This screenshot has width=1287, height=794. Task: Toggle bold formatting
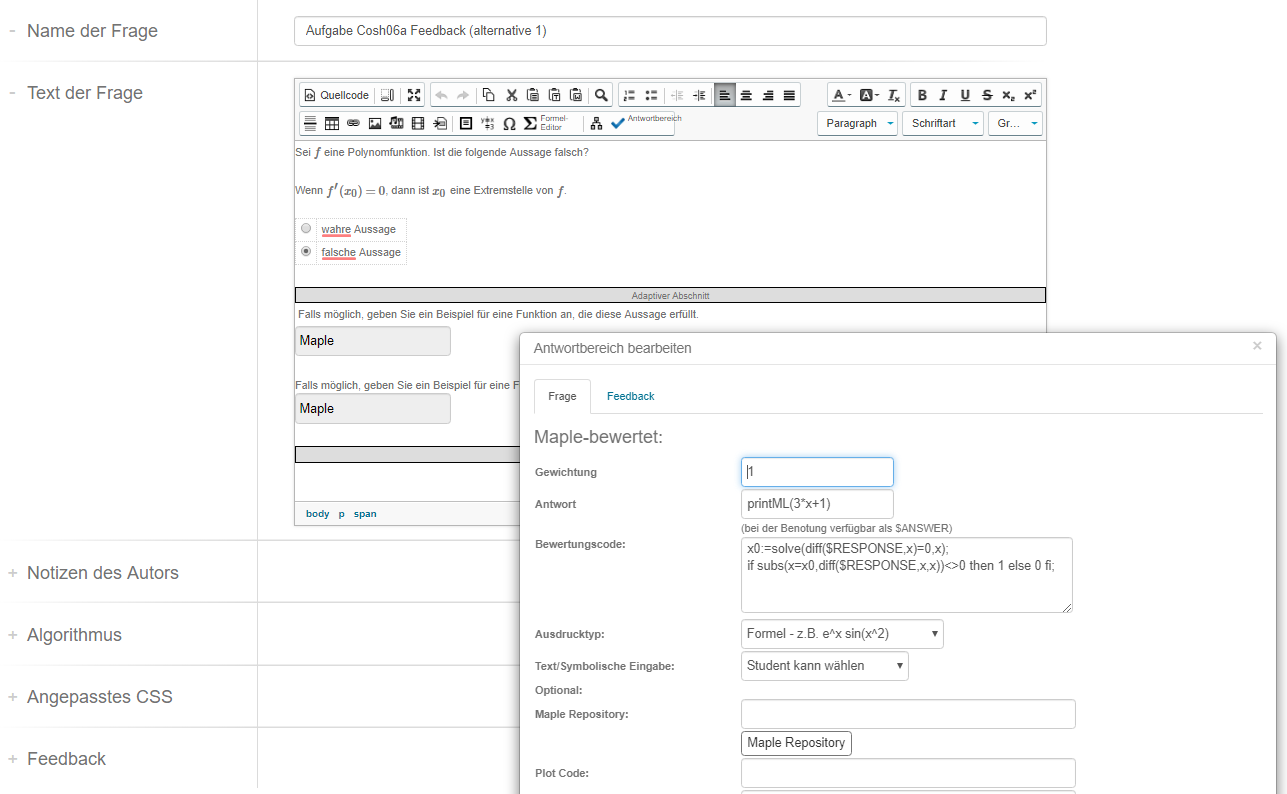922,96
